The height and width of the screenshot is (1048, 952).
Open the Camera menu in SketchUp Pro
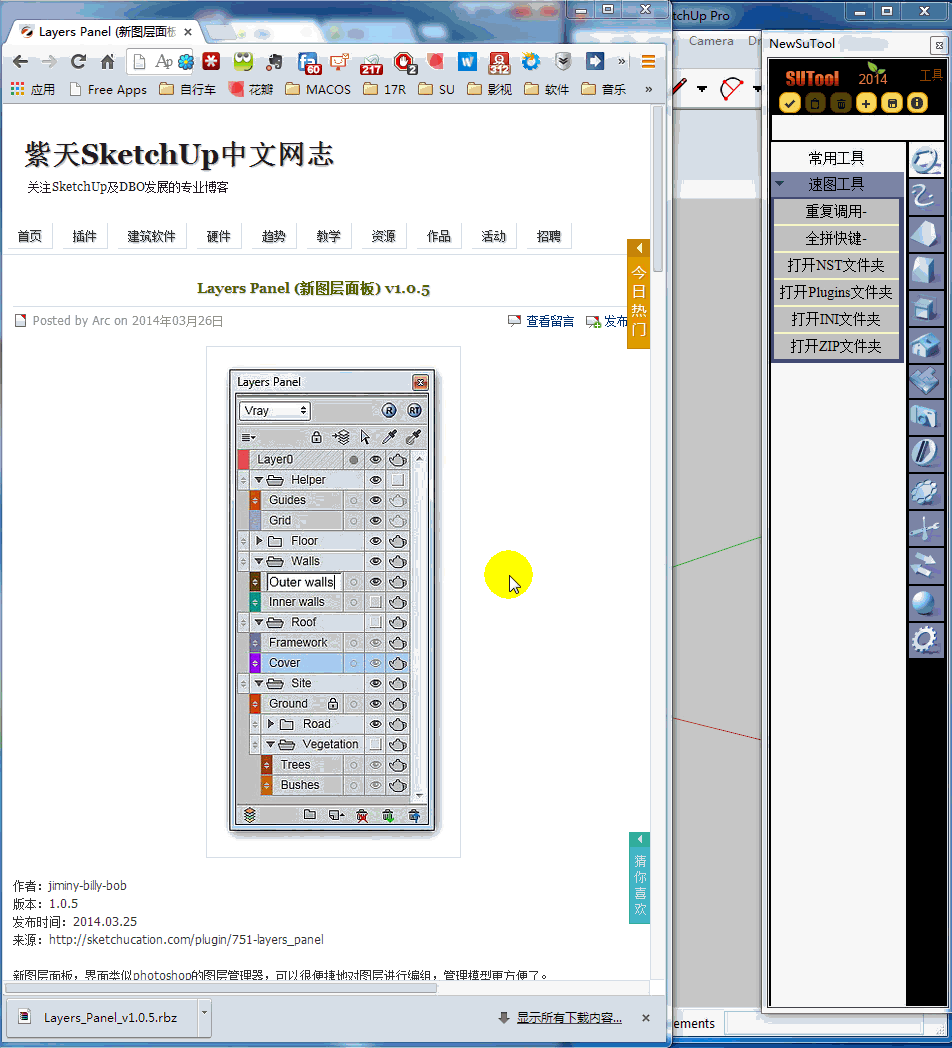click(711, 41)
